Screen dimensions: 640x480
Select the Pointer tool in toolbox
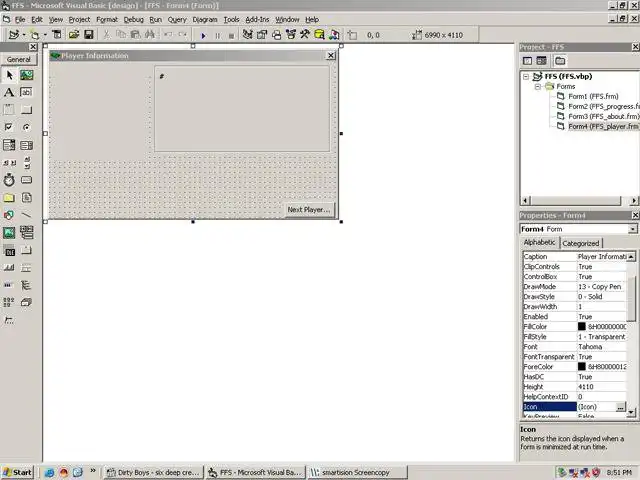pyautogui.click(x=9, y=75)
